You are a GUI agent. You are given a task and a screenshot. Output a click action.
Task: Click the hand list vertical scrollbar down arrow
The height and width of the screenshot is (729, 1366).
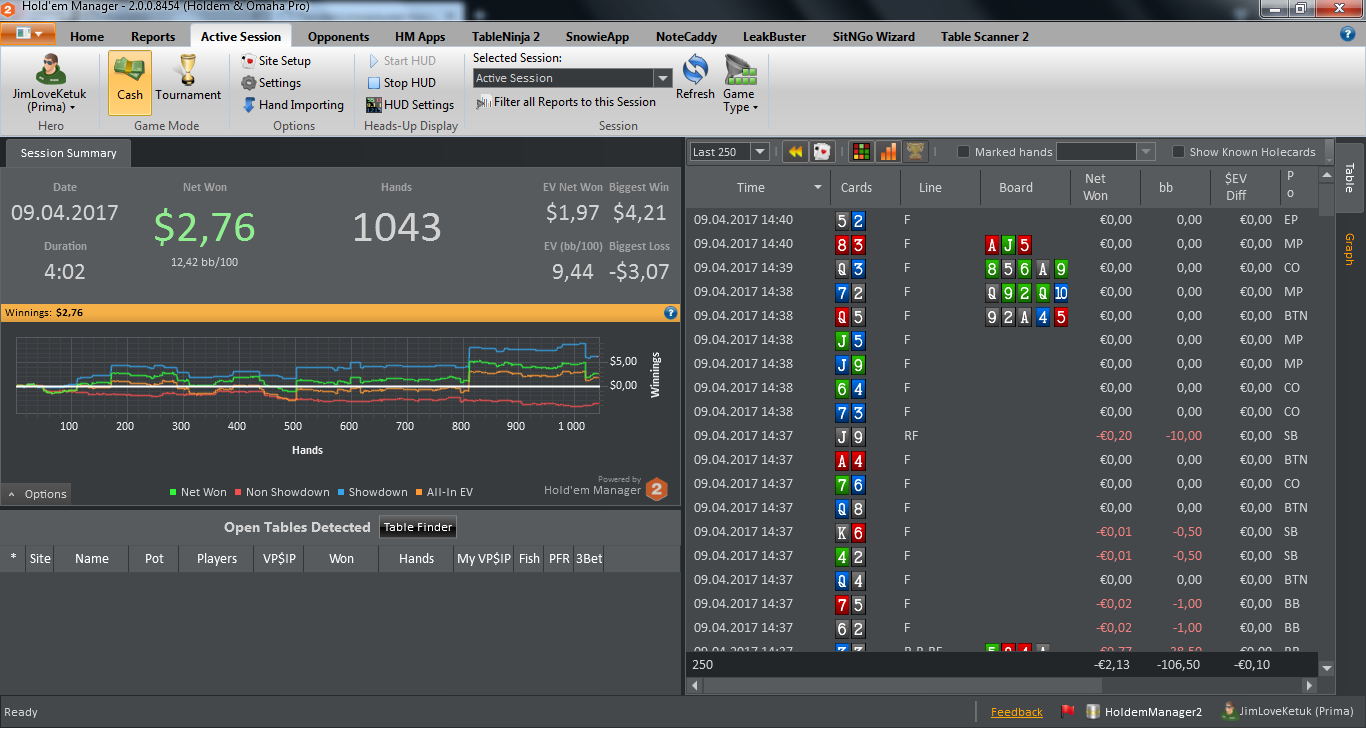click(1327, 667)
